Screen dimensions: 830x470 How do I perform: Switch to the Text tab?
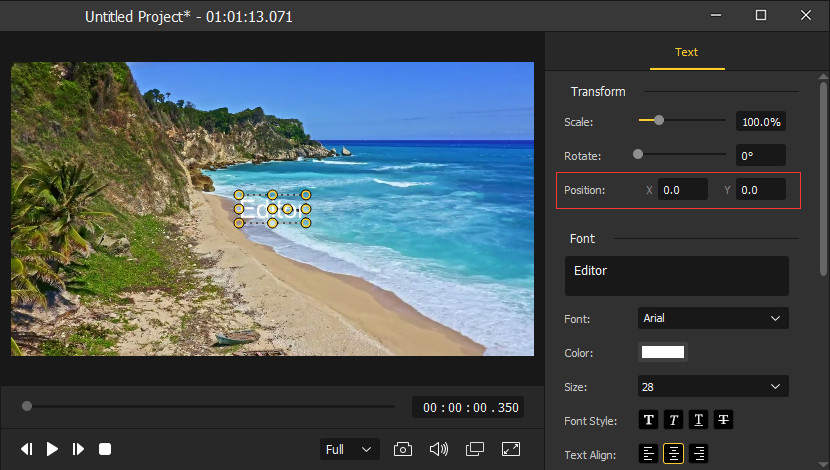point(686,52)
